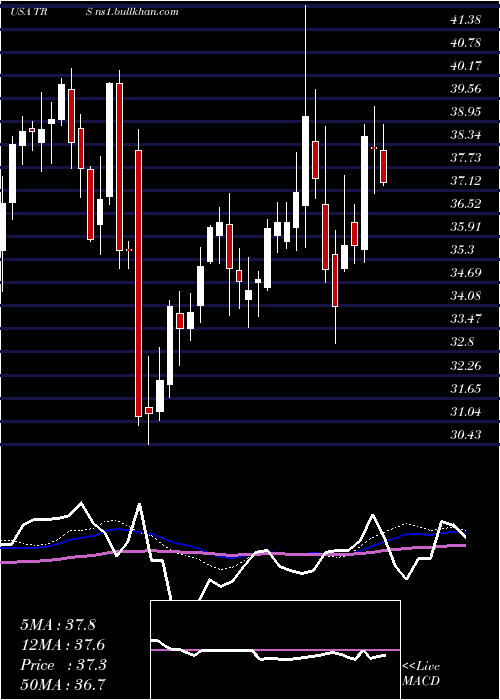Image resolution: width=500 pixels, height=700 pixels.
Task: Click the Price : 37.3 readout
Action: pos(63,665)
